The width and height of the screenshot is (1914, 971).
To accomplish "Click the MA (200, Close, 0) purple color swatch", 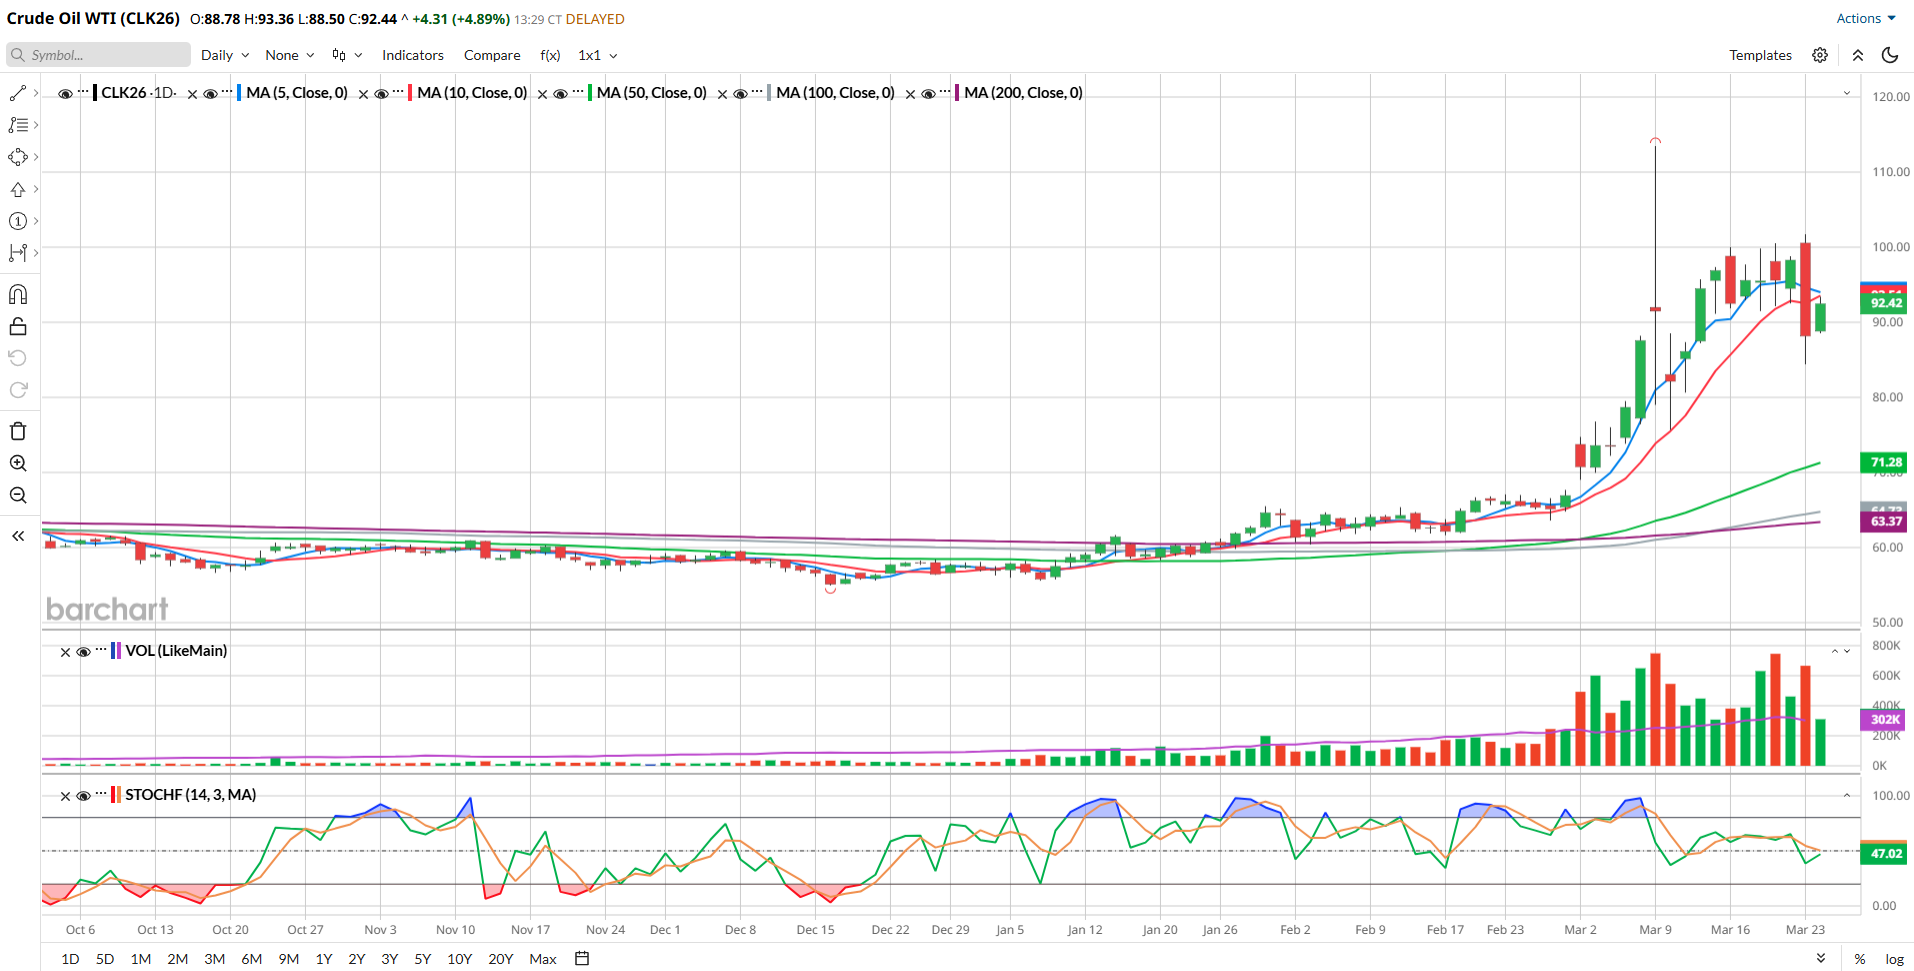I will [x=957, y=93].
